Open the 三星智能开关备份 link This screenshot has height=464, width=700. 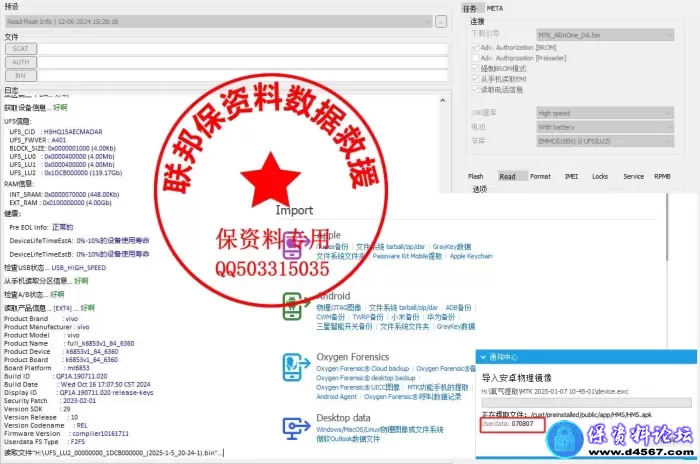click(344, 326)
